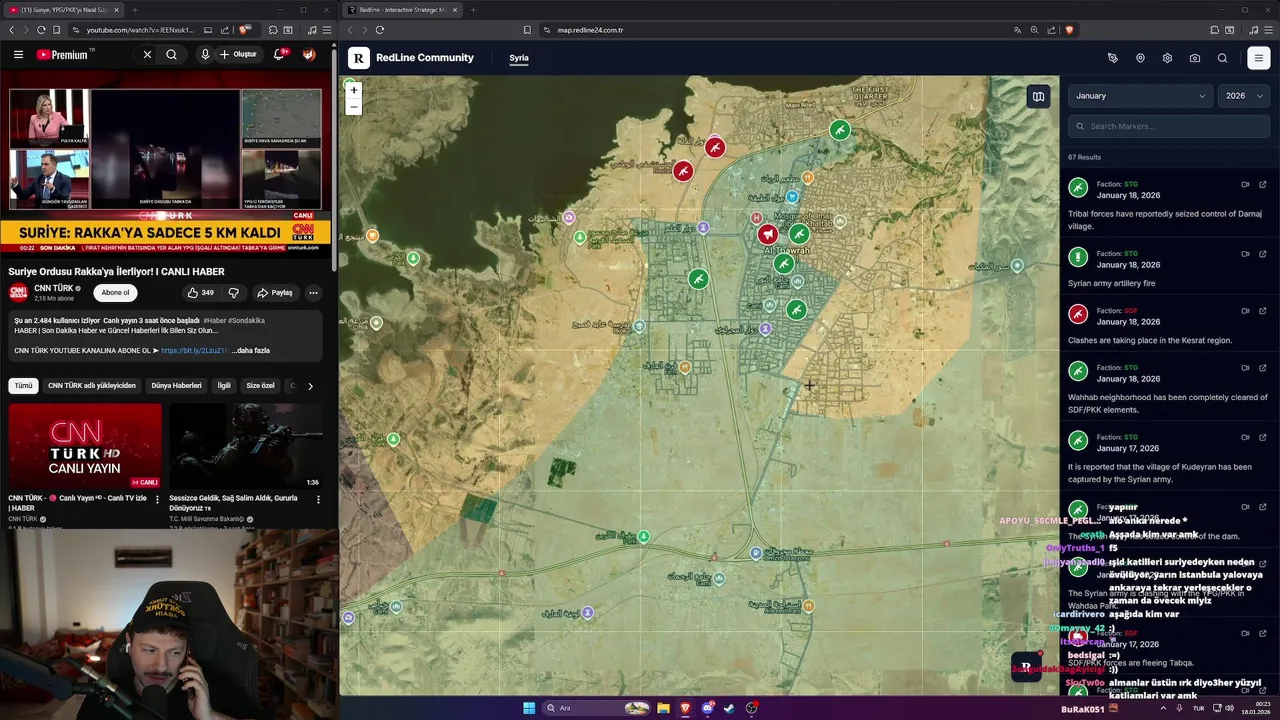Select the Syria tab in RedLine
The width and height of the screenshot is (1280, 720).
click(519, 58)
